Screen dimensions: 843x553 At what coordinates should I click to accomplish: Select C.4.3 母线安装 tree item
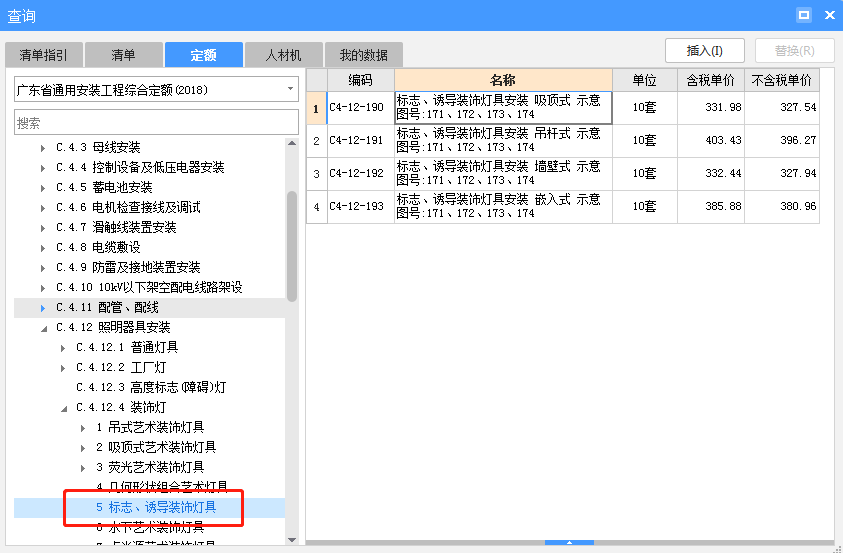click(98, 147)
